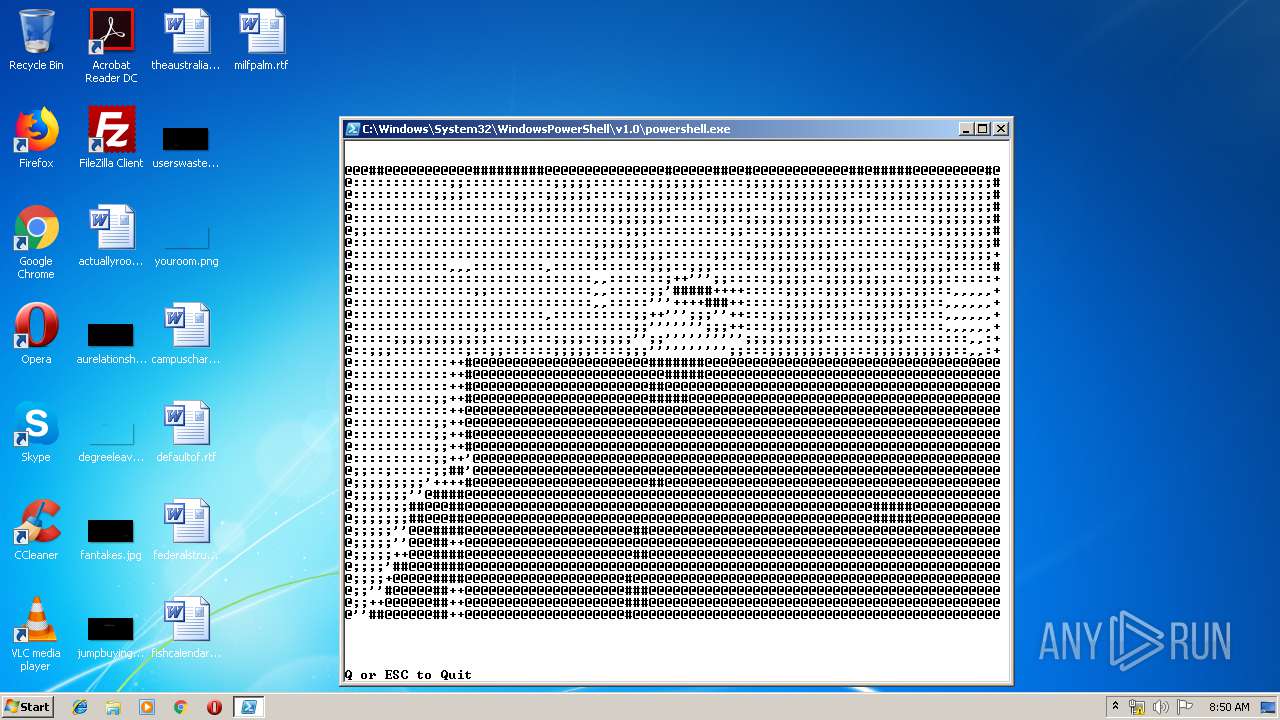Image resolution: width=1280 pixels, height=720 pixels.
Task: Open Windows Explorer folder in taskbar
Action: coord(113,707)
